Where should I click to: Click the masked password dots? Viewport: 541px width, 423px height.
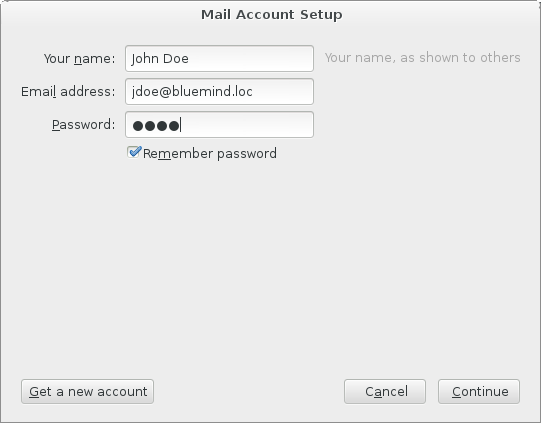click(156, 126)
